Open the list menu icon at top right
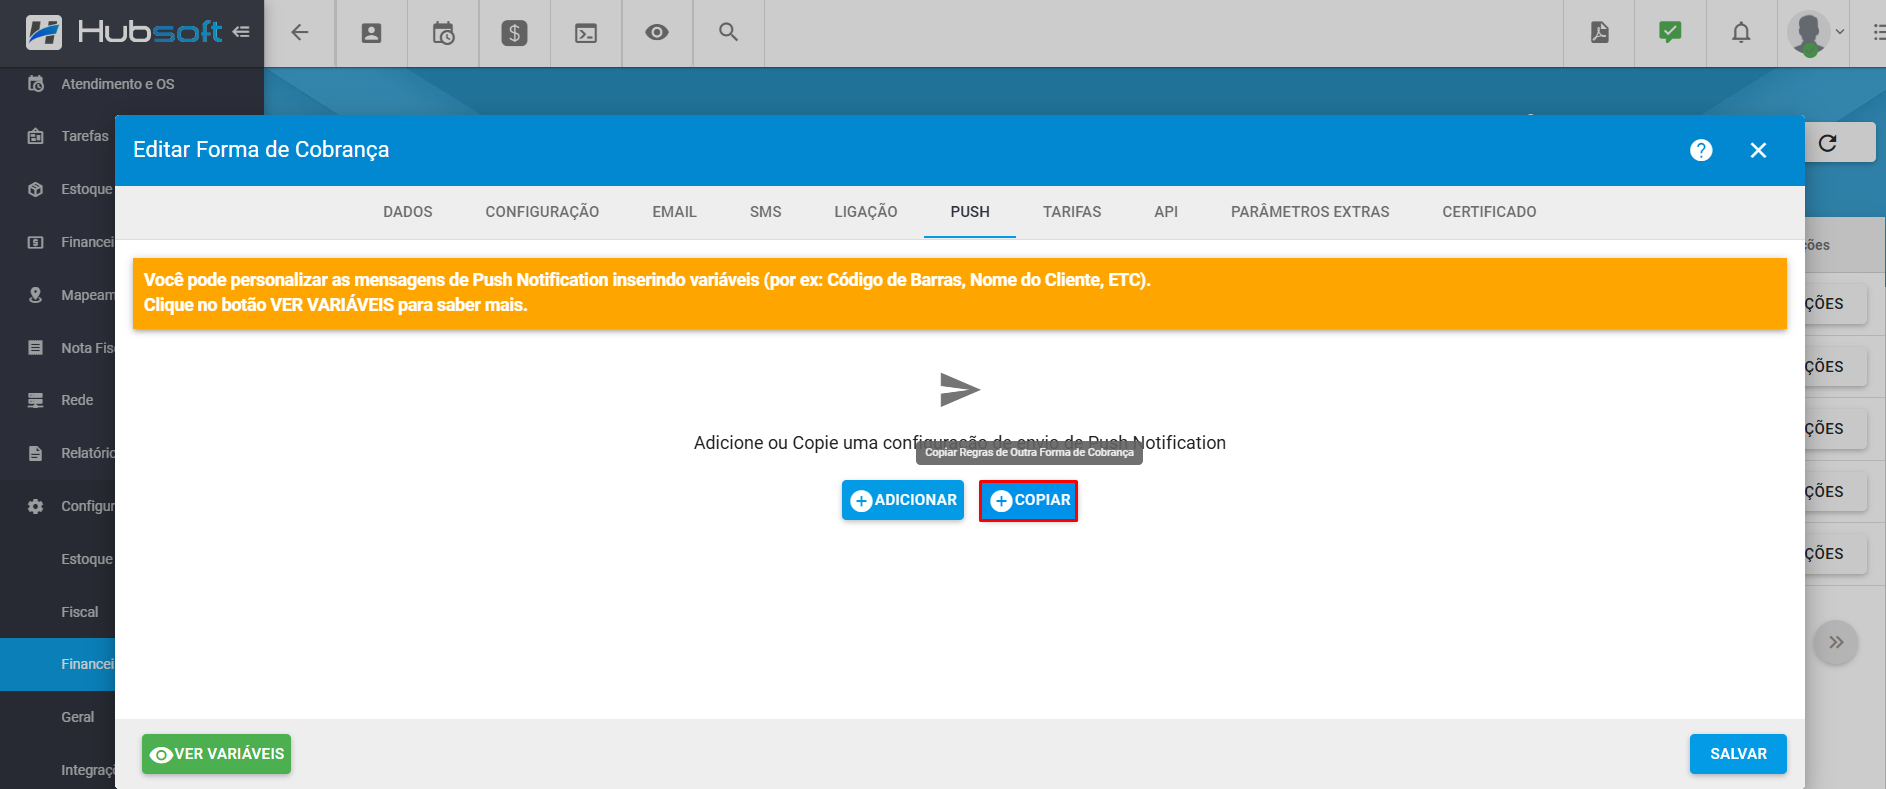The image size is (1886, 789). pos(1878,33)
